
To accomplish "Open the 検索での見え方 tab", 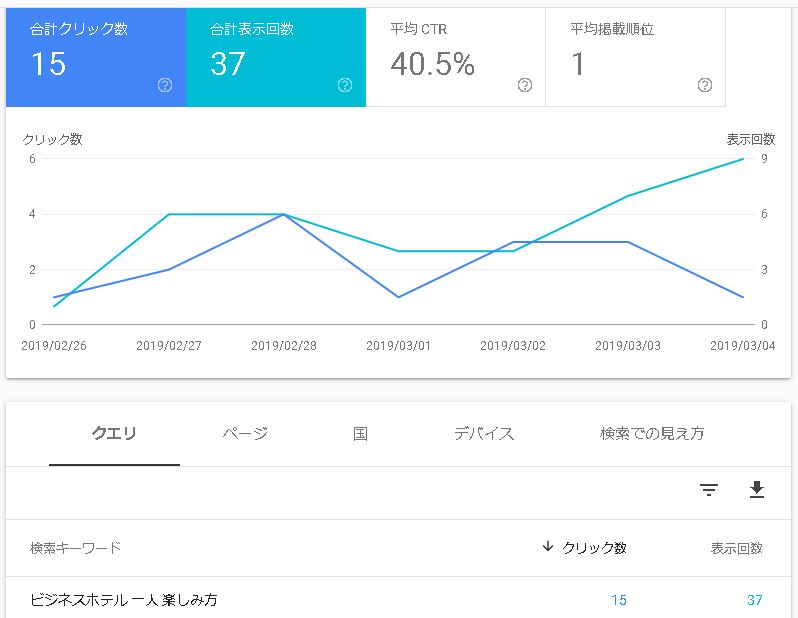I will click(x=652, y=434).
